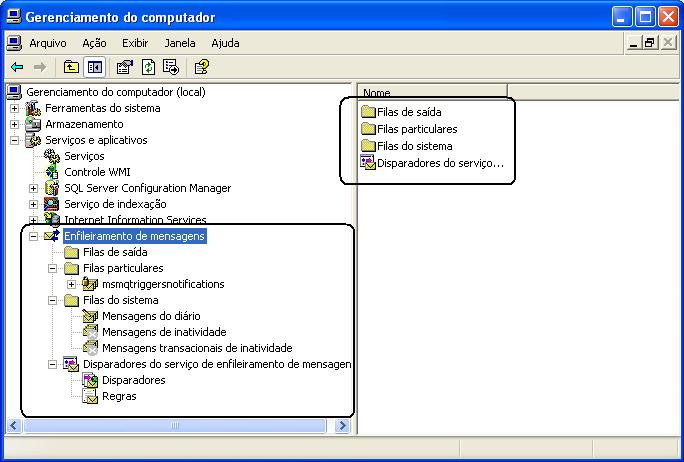Open Properties from the toolbar icon
Viewport: 684px width, 462px height.
point(124,67)
